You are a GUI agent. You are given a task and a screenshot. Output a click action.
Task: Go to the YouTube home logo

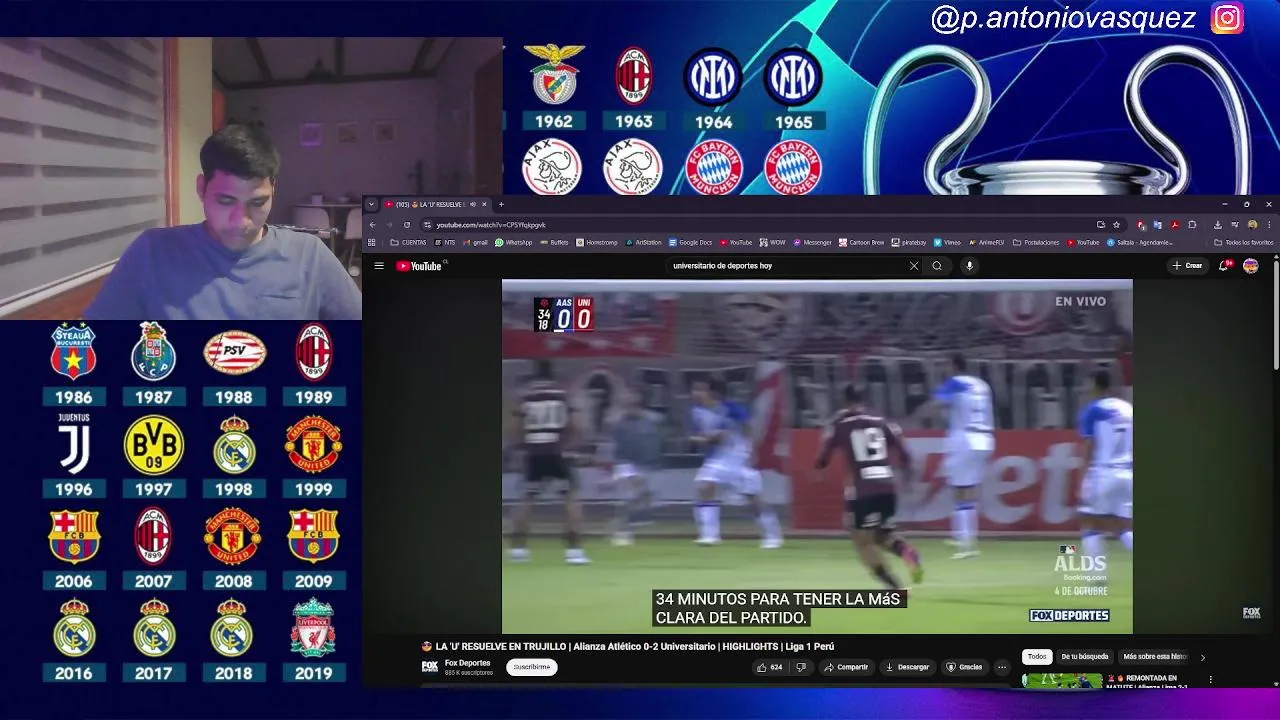click(419, 266)
